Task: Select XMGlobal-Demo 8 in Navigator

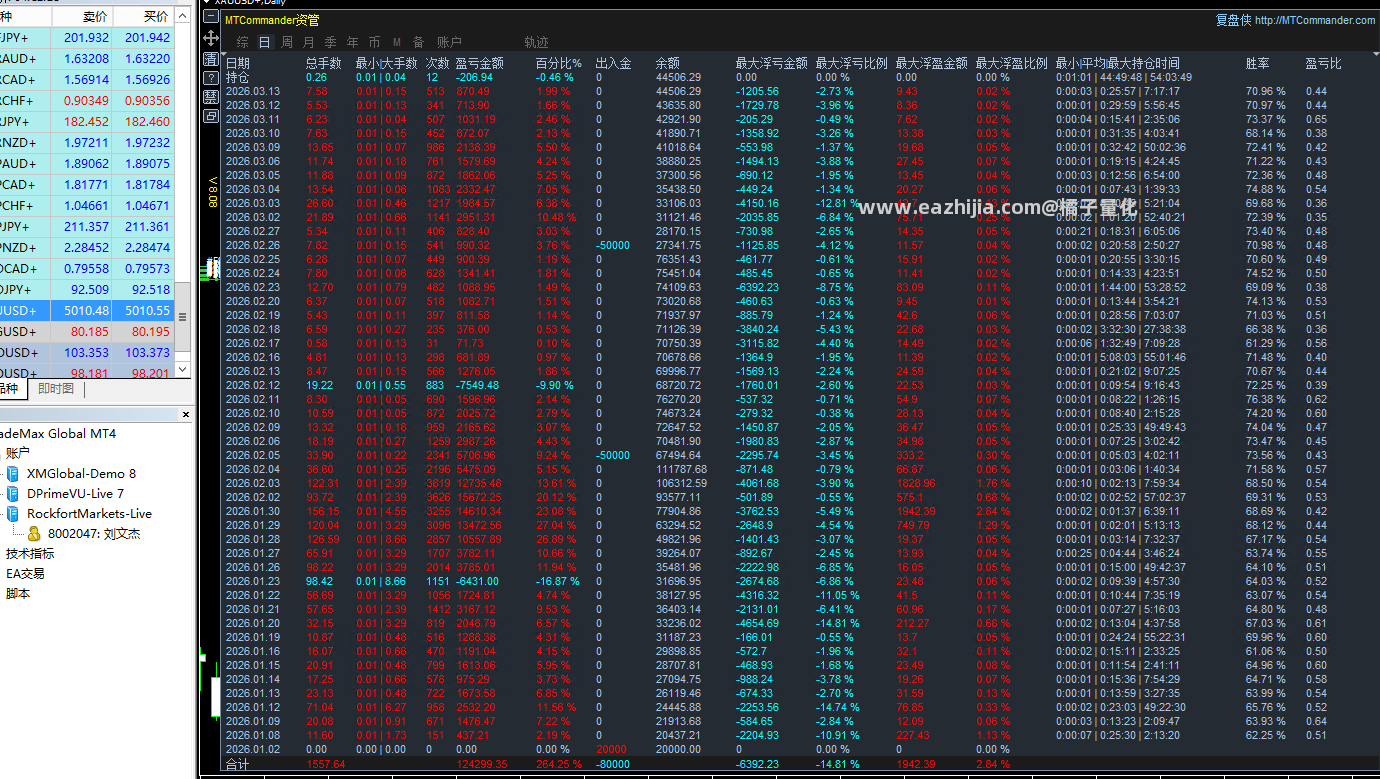Action: tap(81, 474)
